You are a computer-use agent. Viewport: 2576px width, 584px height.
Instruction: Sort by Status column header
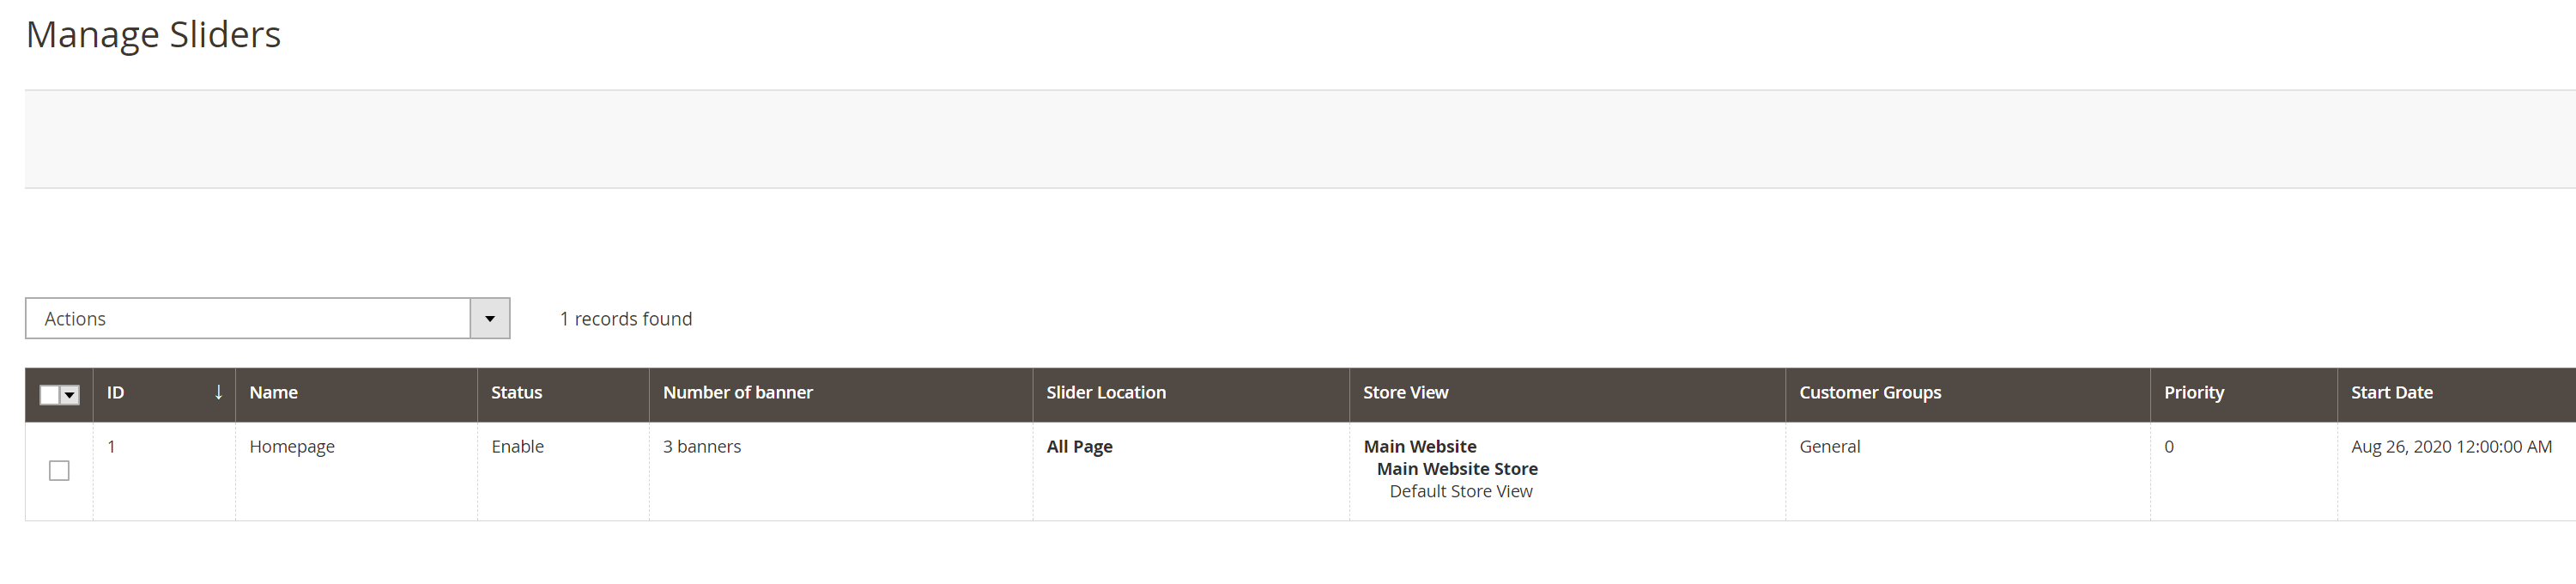[563, 393]
